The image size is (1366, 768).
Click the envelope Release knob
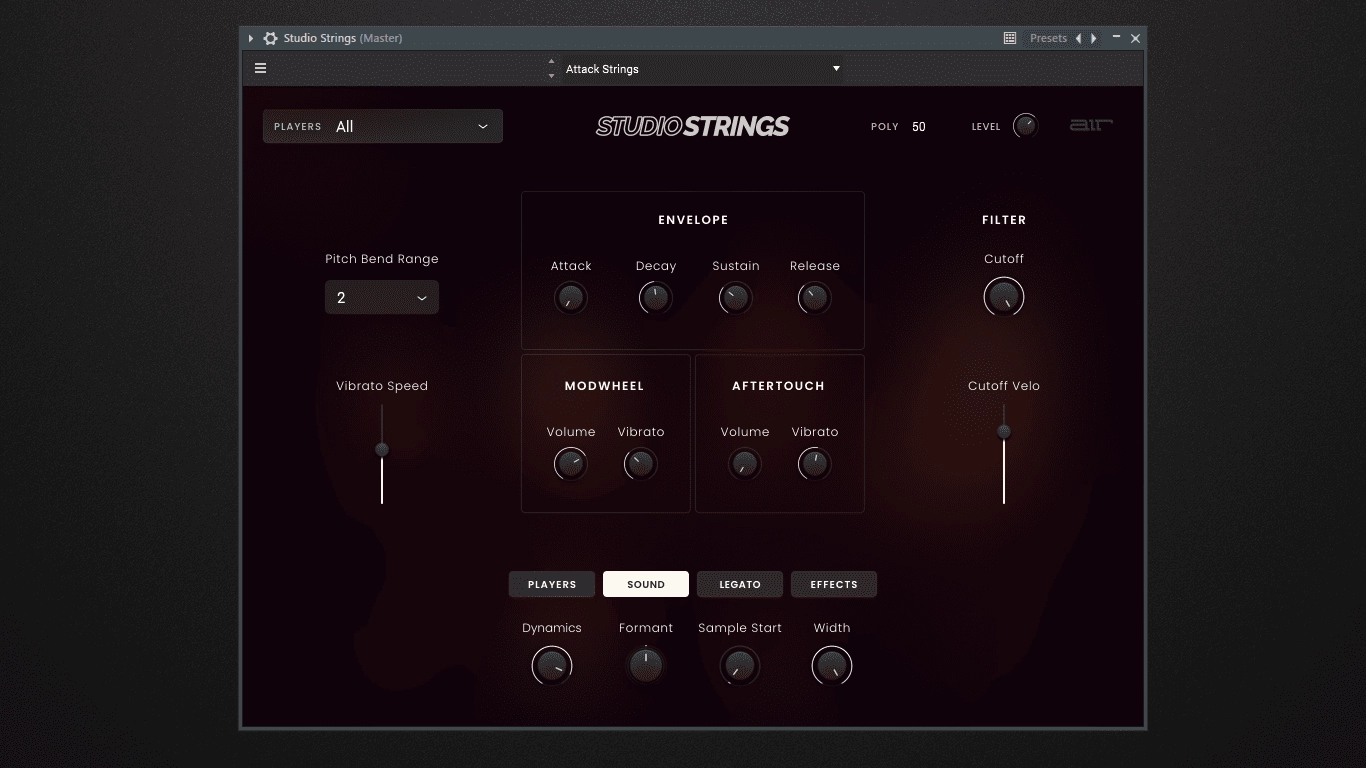tap(814, 298)
